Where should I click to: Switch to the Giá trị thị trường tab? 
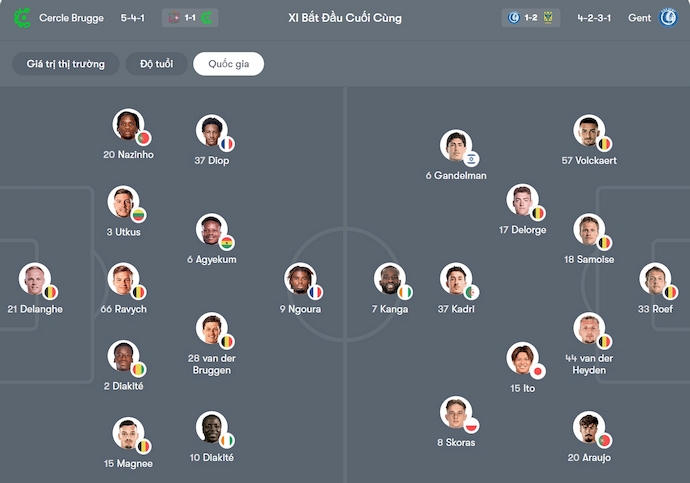tap(65, 64)
